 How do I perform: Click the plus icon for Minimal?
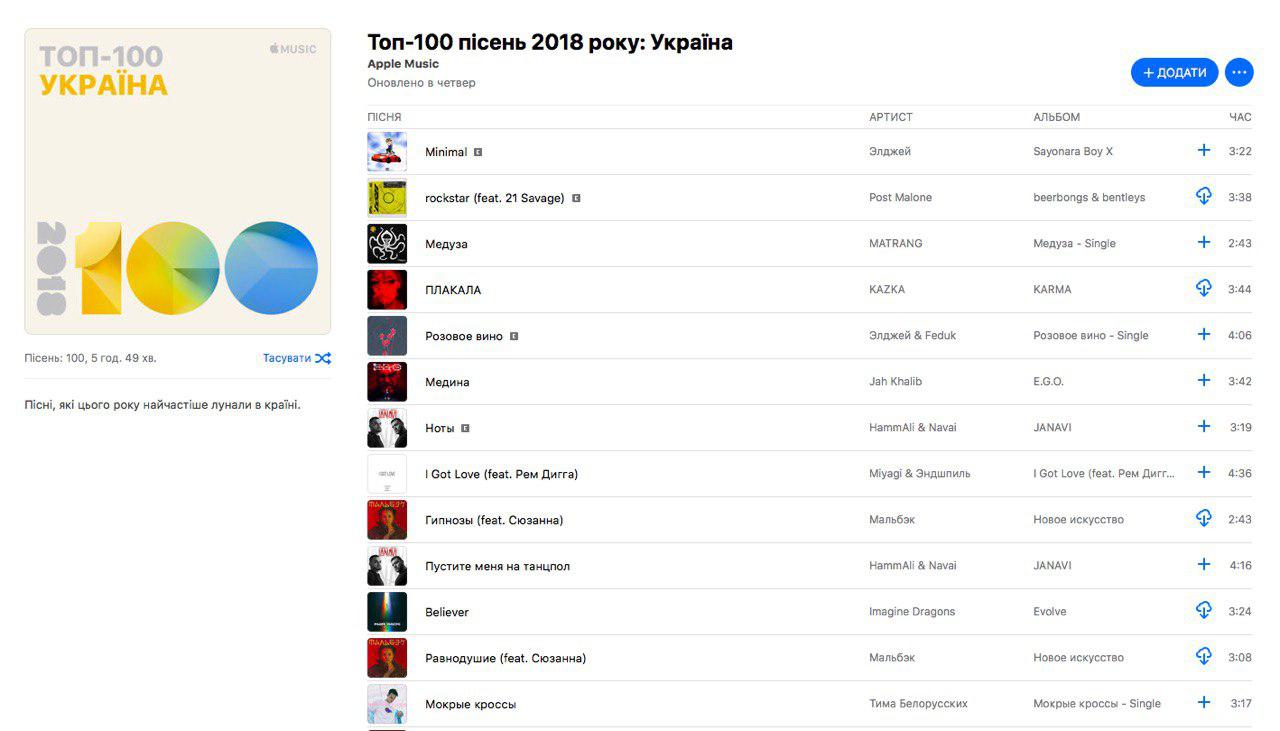click(x=1204, y=151)
